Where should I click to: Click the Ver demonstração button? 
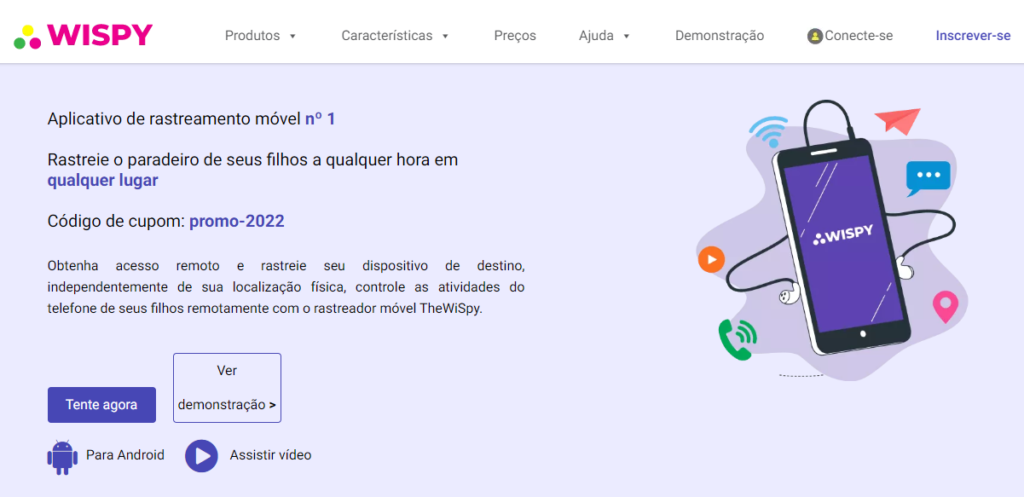227,388
